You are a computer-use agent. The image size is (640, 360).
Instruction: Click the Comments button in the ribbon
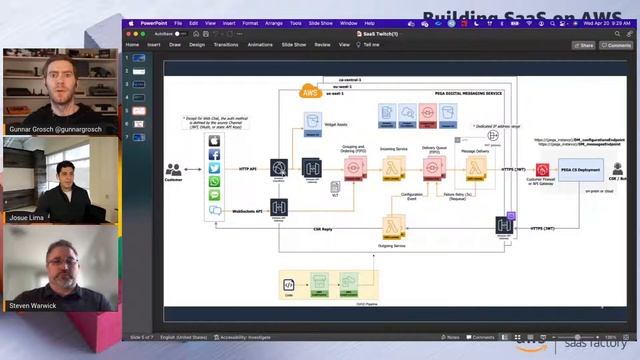coord(616,45)
